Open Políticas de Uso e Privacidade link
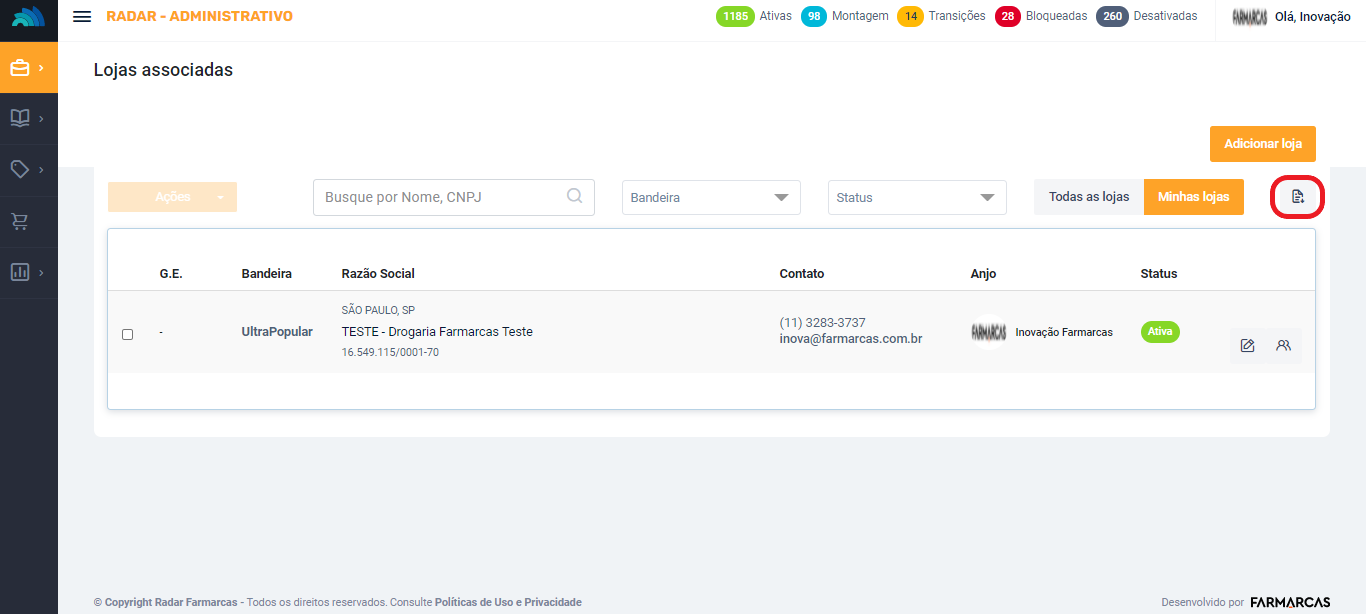This screenshot has height=614, width=1366. click(508, 602)
